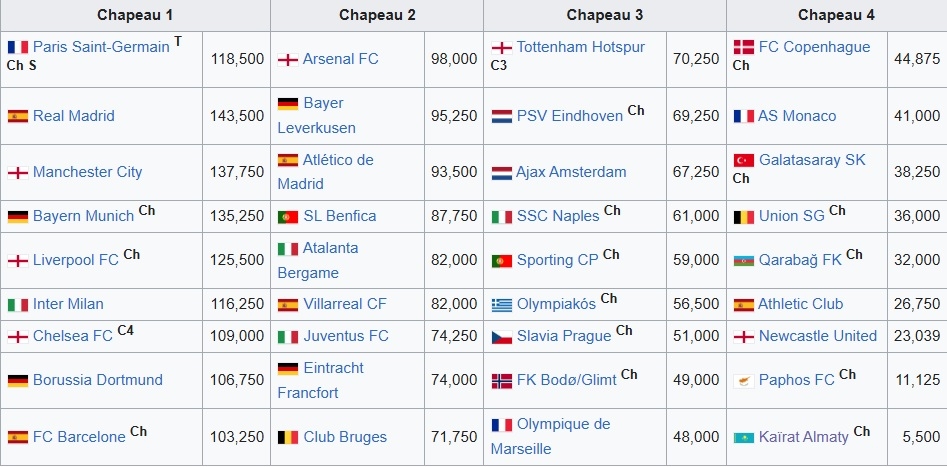947x467 pixels.
Task: Click the Czech flag beside Slavia Prague
Action: tap(501, 337)
